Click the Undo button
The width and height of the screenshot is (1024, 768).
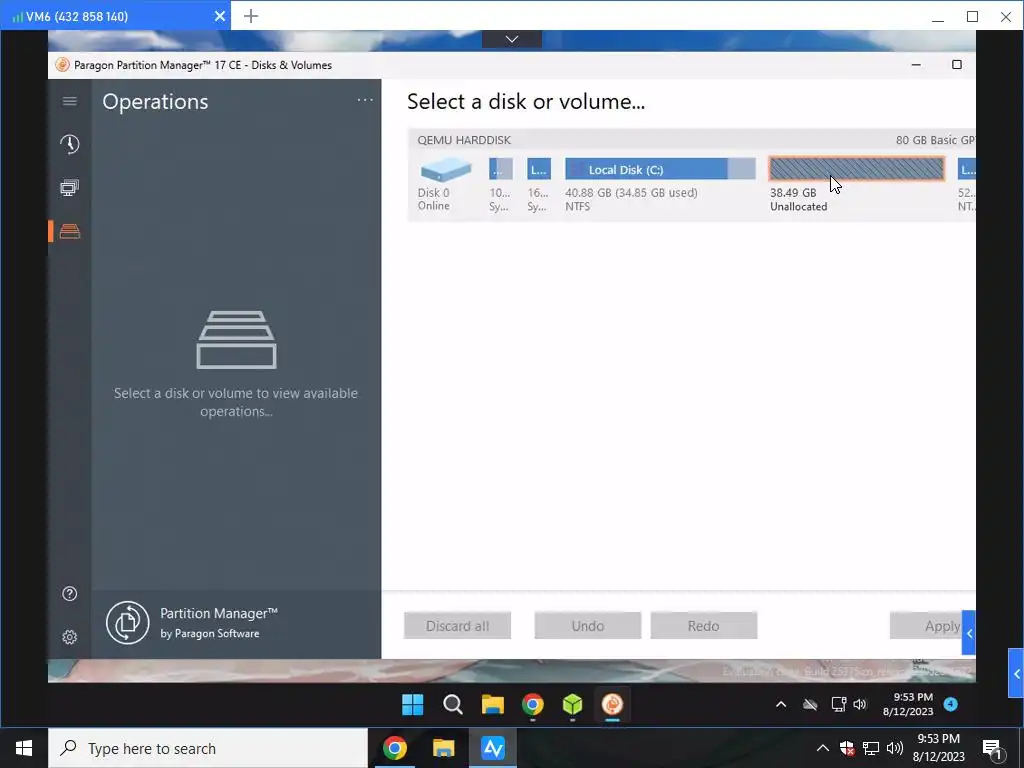pos(588,626)
